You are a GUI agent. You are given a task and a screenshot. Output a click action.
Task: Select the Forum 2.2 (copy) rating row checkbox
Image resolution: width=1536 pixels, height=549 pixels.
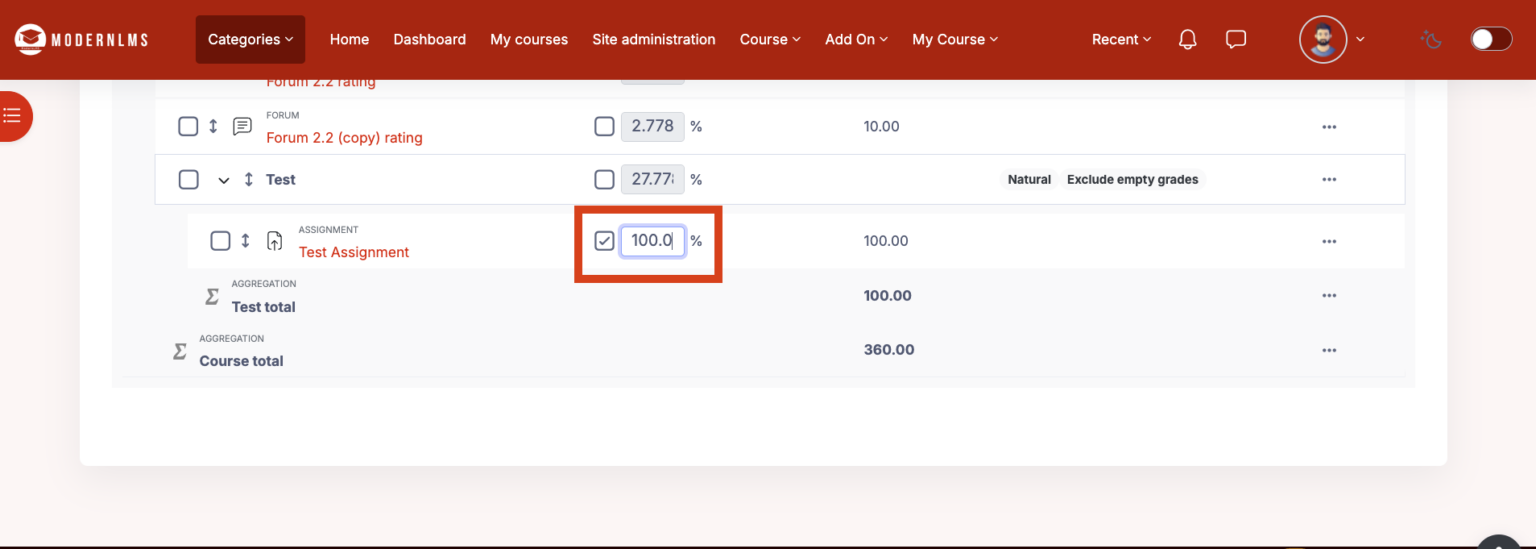[188, 127]
